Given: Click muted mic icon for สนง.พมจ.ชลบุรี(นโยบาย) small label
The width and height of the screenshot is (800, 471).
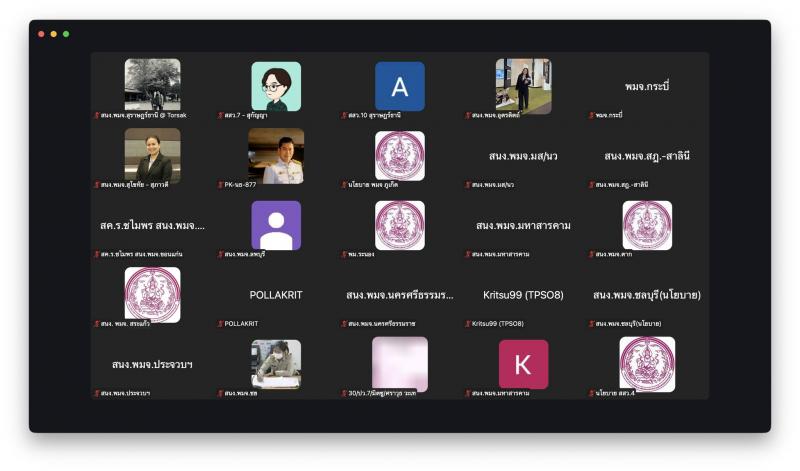Looking at the screenshot, I should point(592,324).
